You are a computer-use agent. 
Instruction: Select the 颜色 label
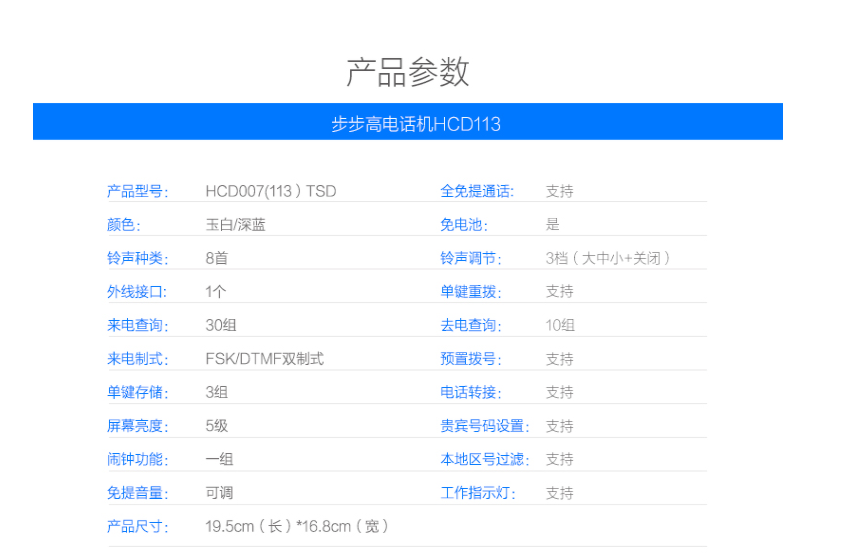(x=124, y=225)
